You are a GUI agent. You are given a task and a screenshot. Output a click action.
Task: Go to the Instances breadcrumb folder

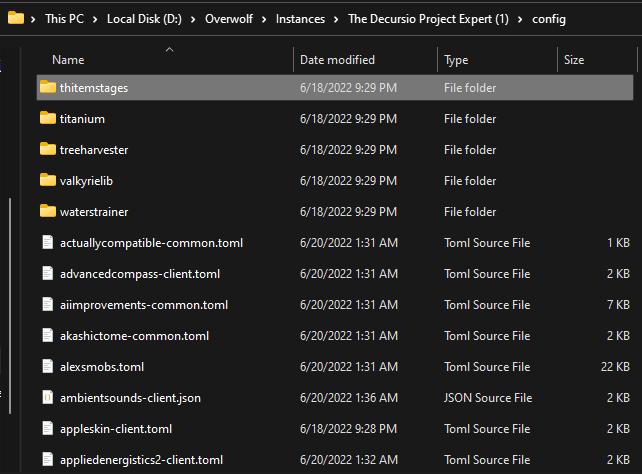click(300, 19)
